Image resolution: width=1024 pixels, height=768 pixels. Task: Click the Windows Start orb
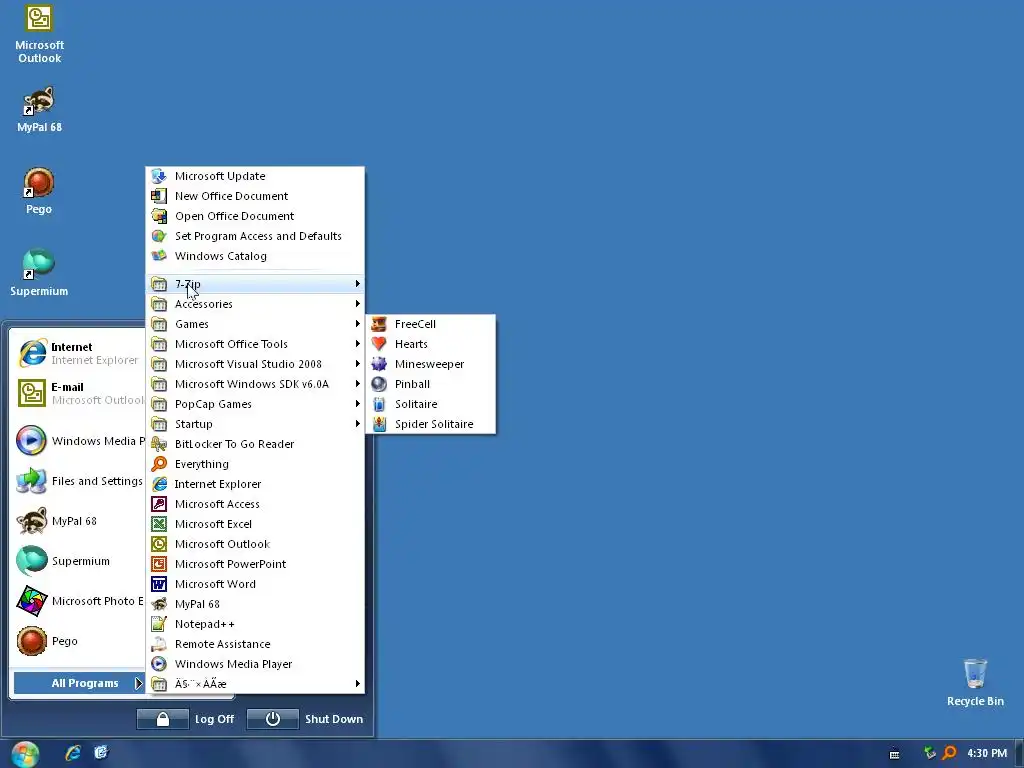[x=25, y=754]
